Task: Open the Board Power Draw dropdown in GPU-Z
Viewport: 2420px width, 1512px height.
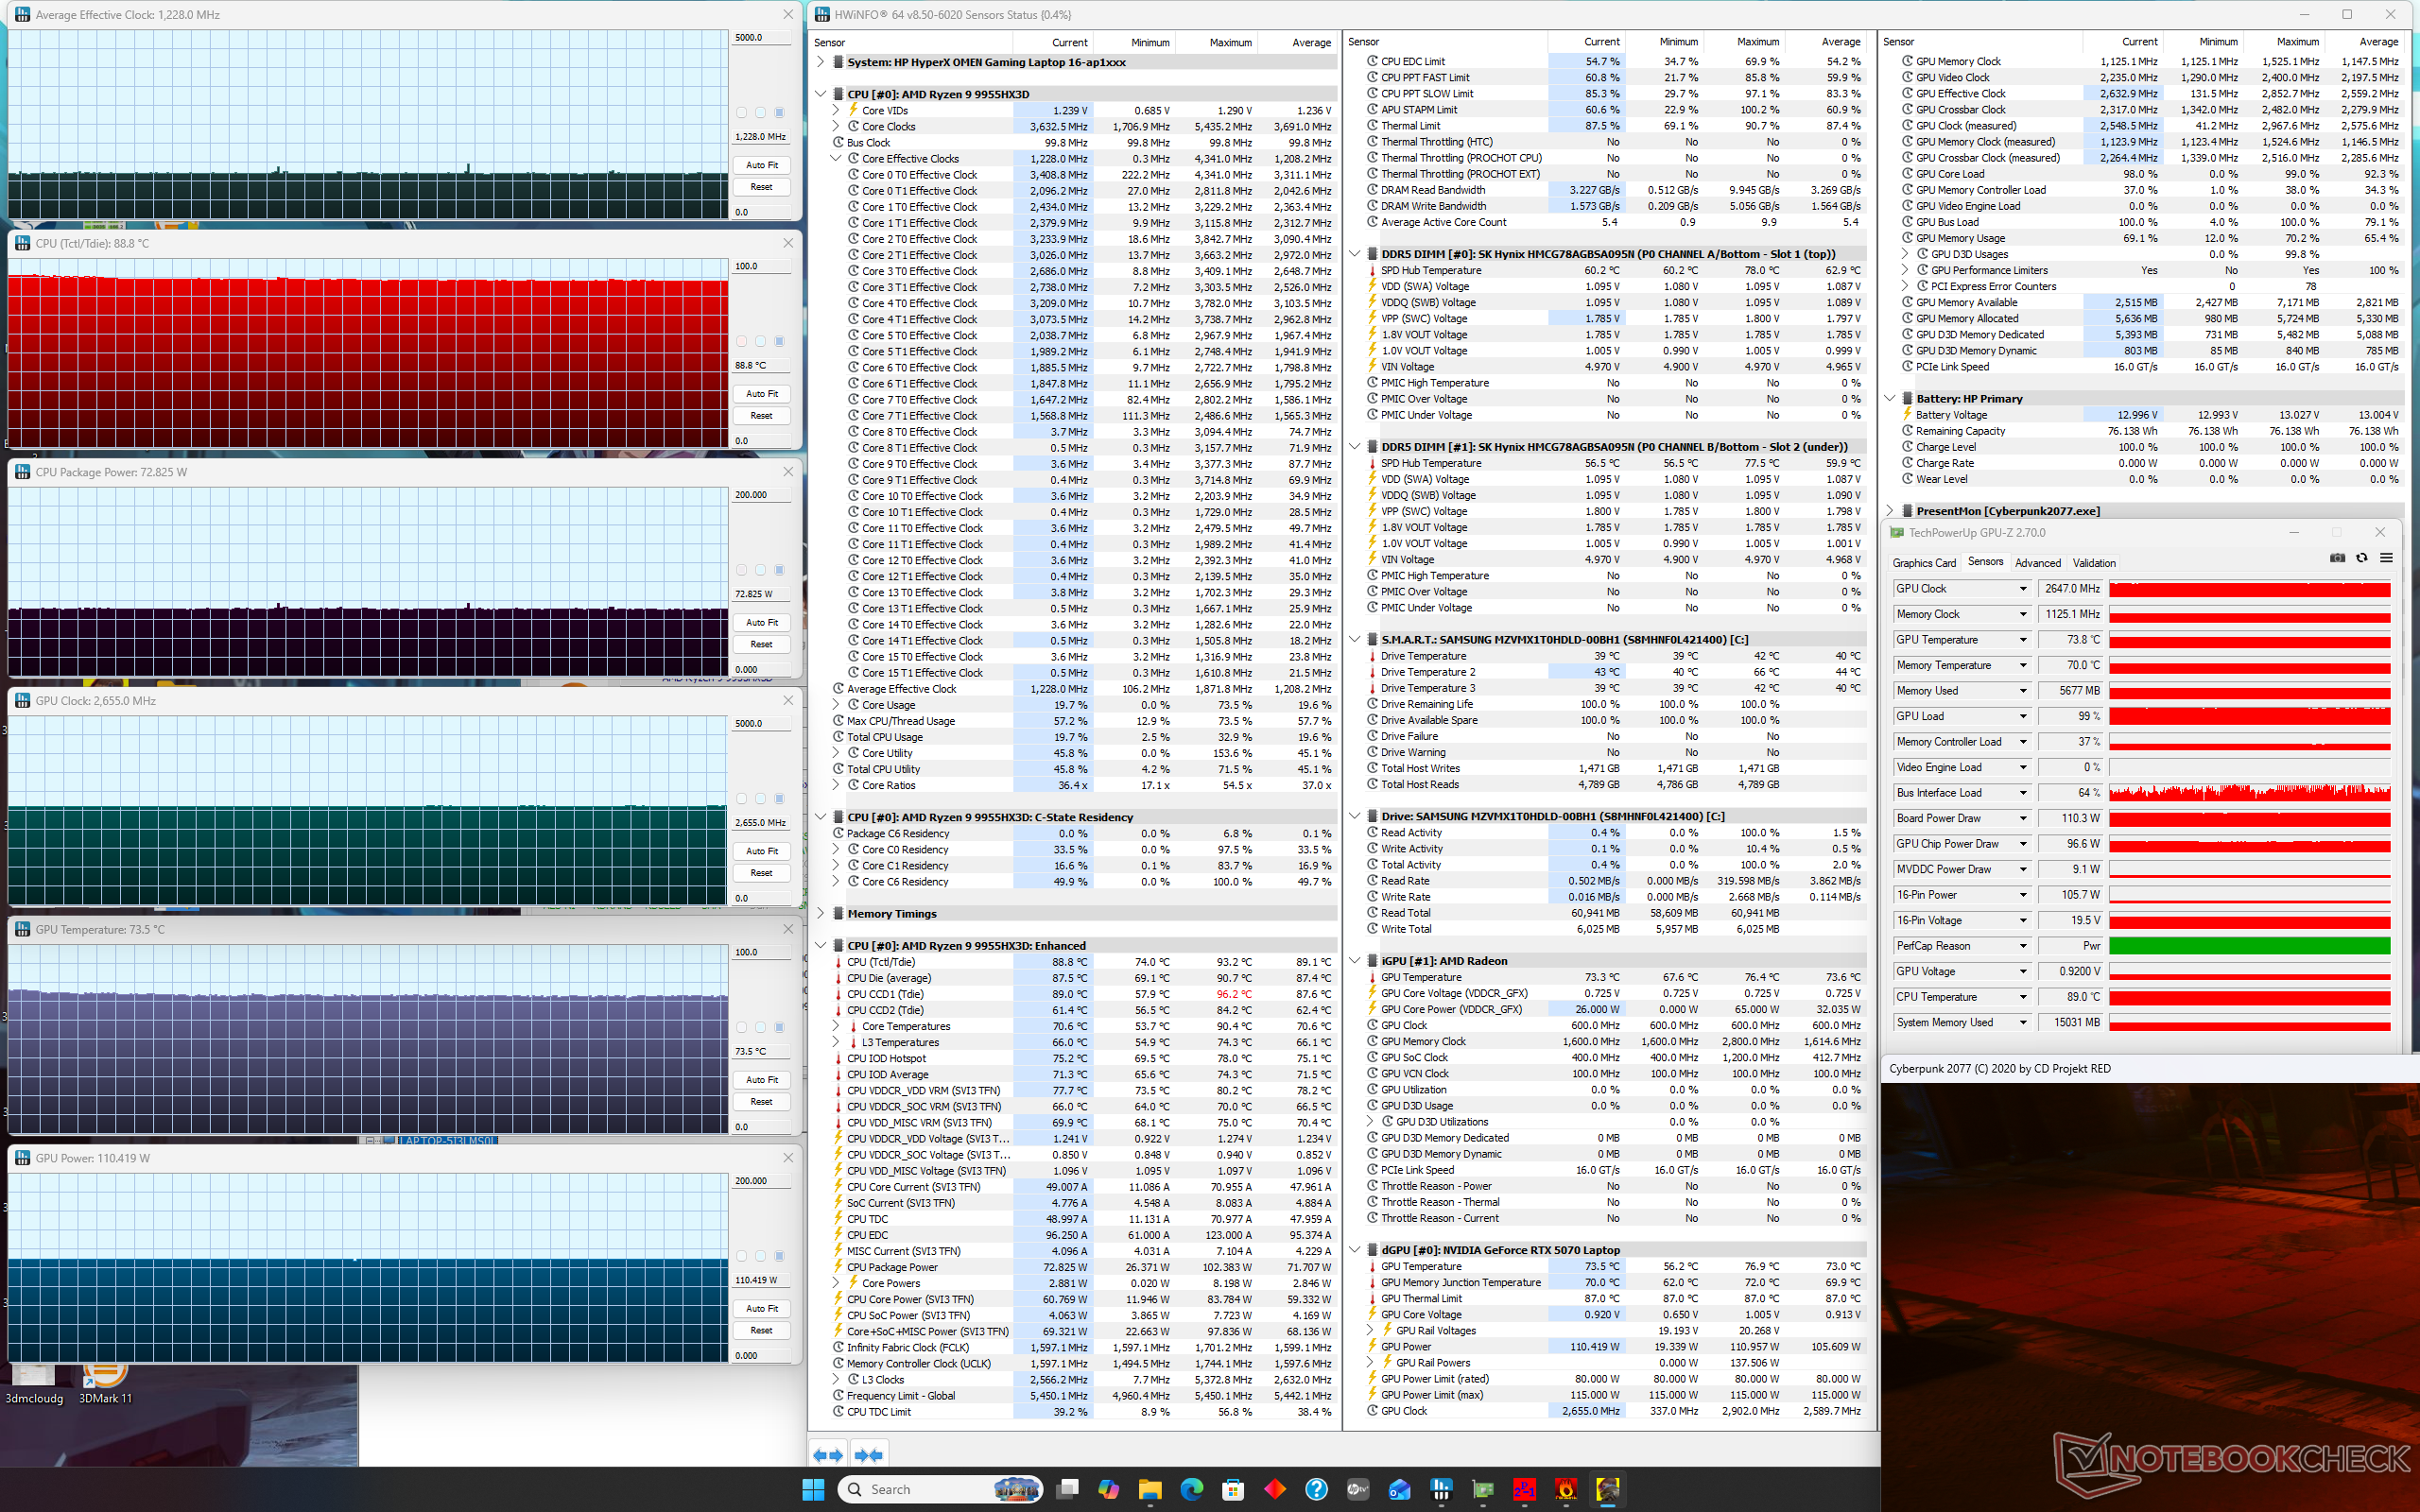Action: coord(2022,818)
